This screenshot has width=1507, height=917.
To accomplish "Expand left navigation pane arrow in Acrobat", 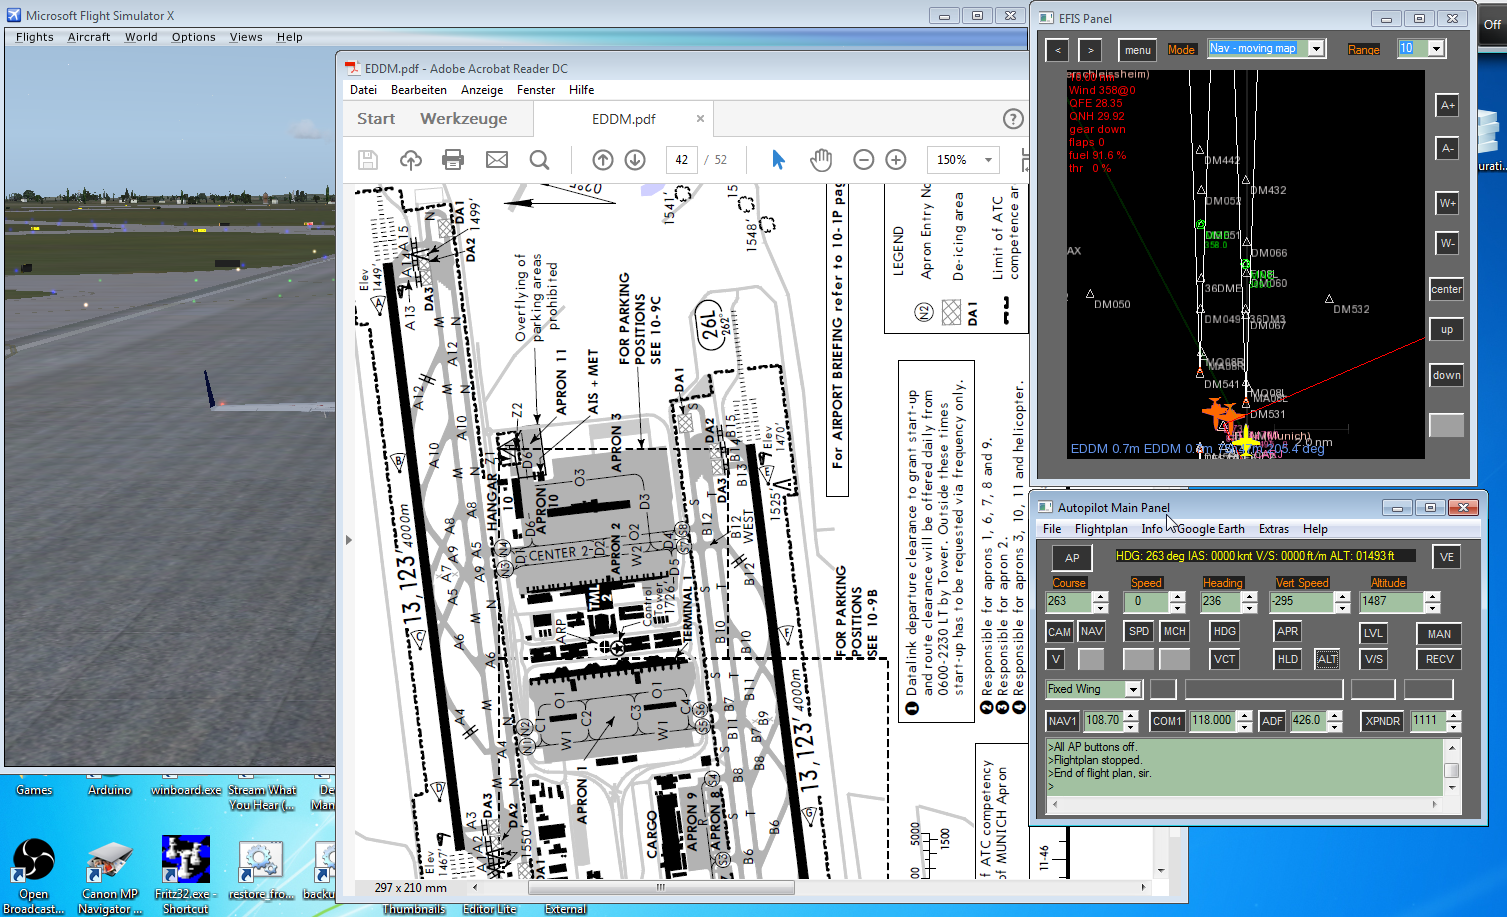I will [348, 540].
